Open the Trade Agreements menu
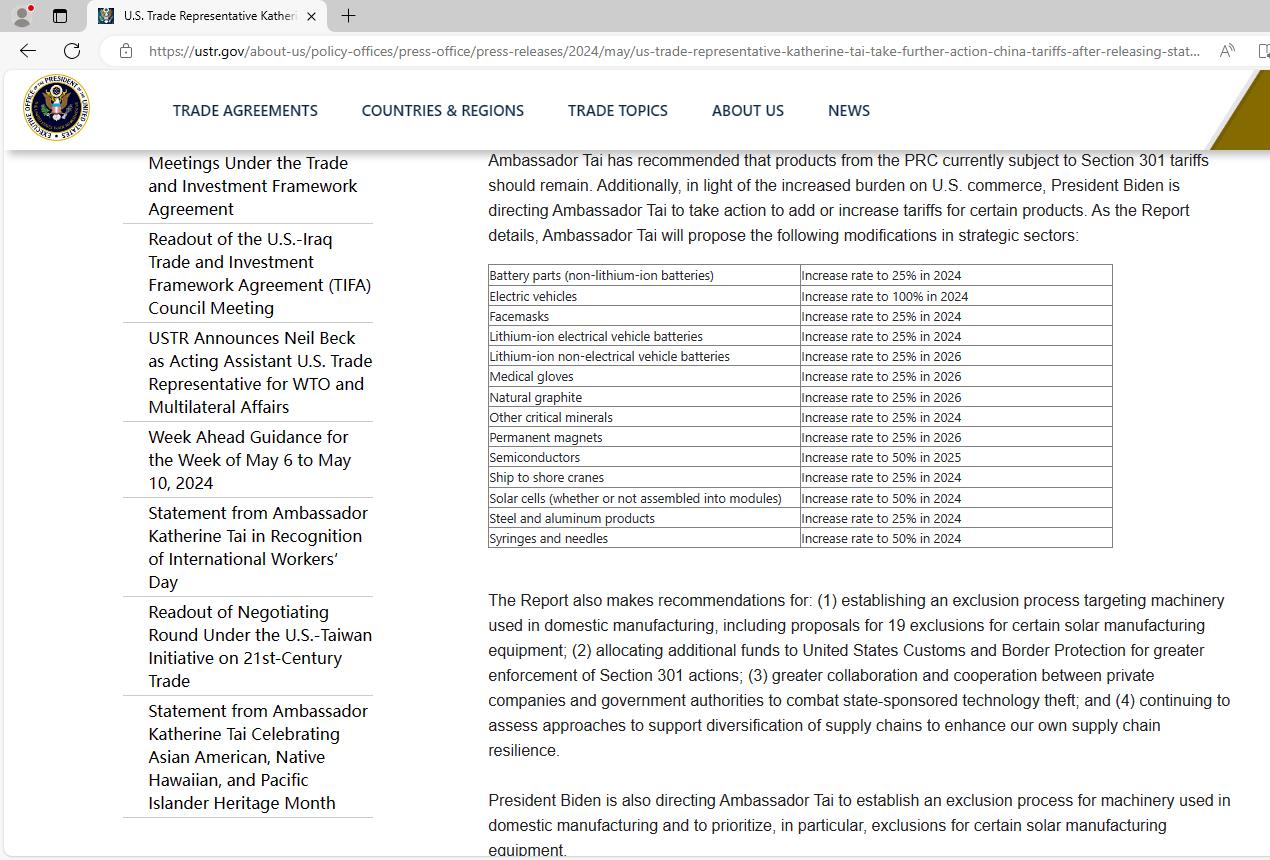 [x=245, y=111]
